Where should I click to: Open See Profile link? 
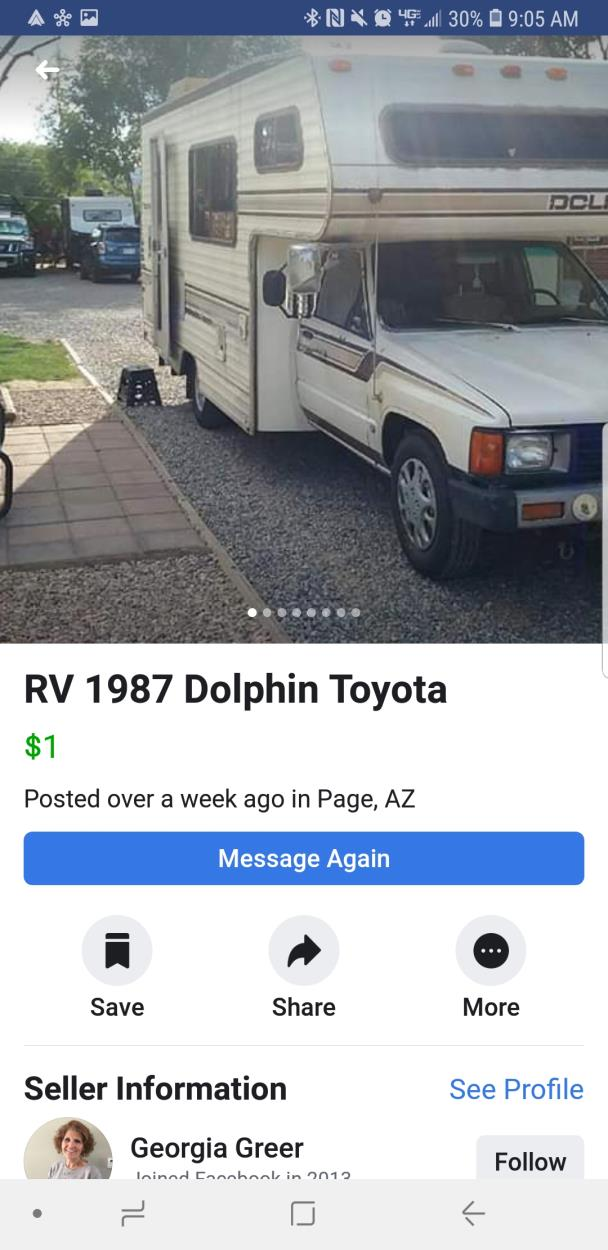[x=516, y=1089]
